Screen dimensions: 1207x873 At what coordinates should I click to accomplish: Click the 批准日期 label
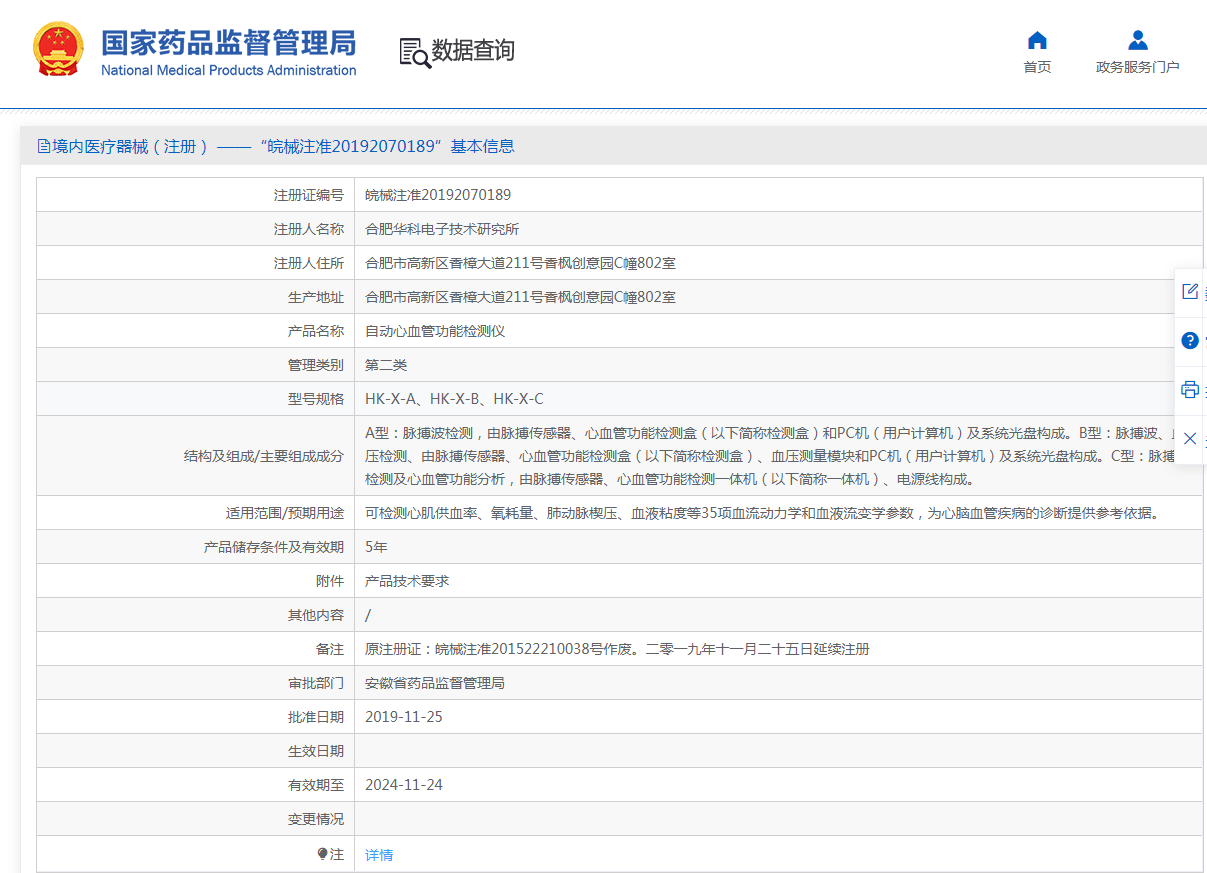pos(316,717)
